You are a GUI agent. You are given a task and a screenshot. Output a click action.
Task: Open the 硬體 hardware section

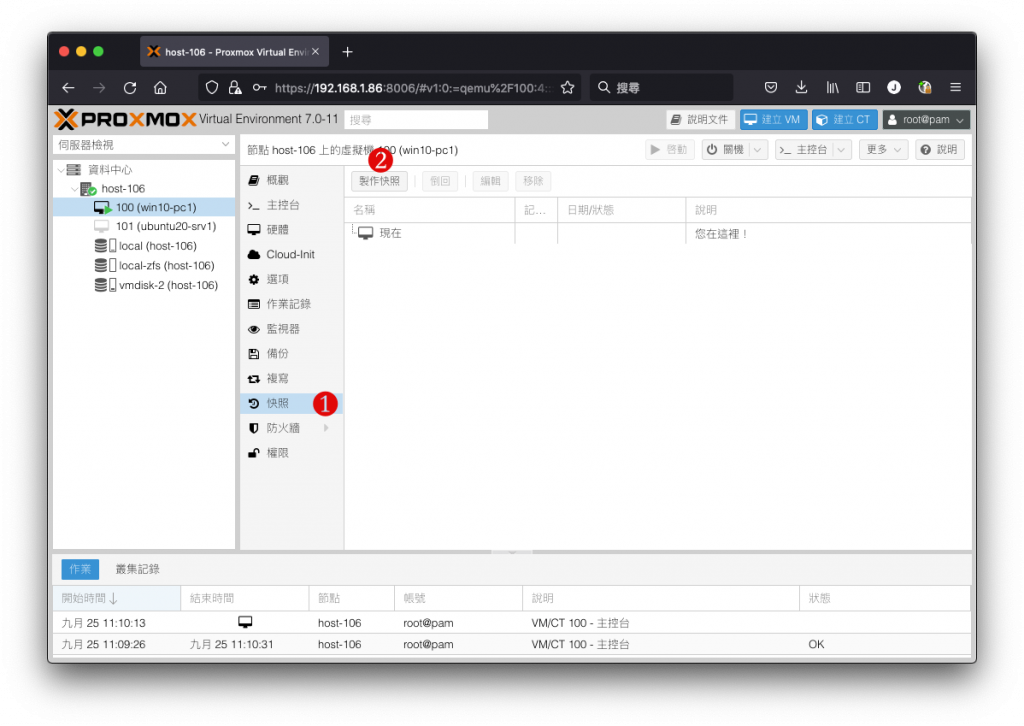click(x=291, y=230)
